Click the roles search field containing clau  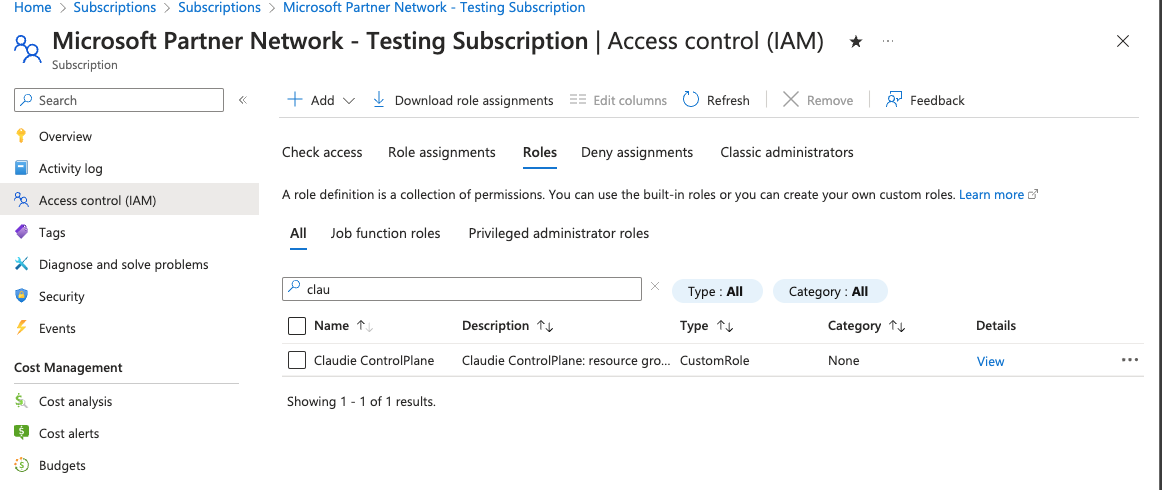pyautogui.click(x=470, y=289)
